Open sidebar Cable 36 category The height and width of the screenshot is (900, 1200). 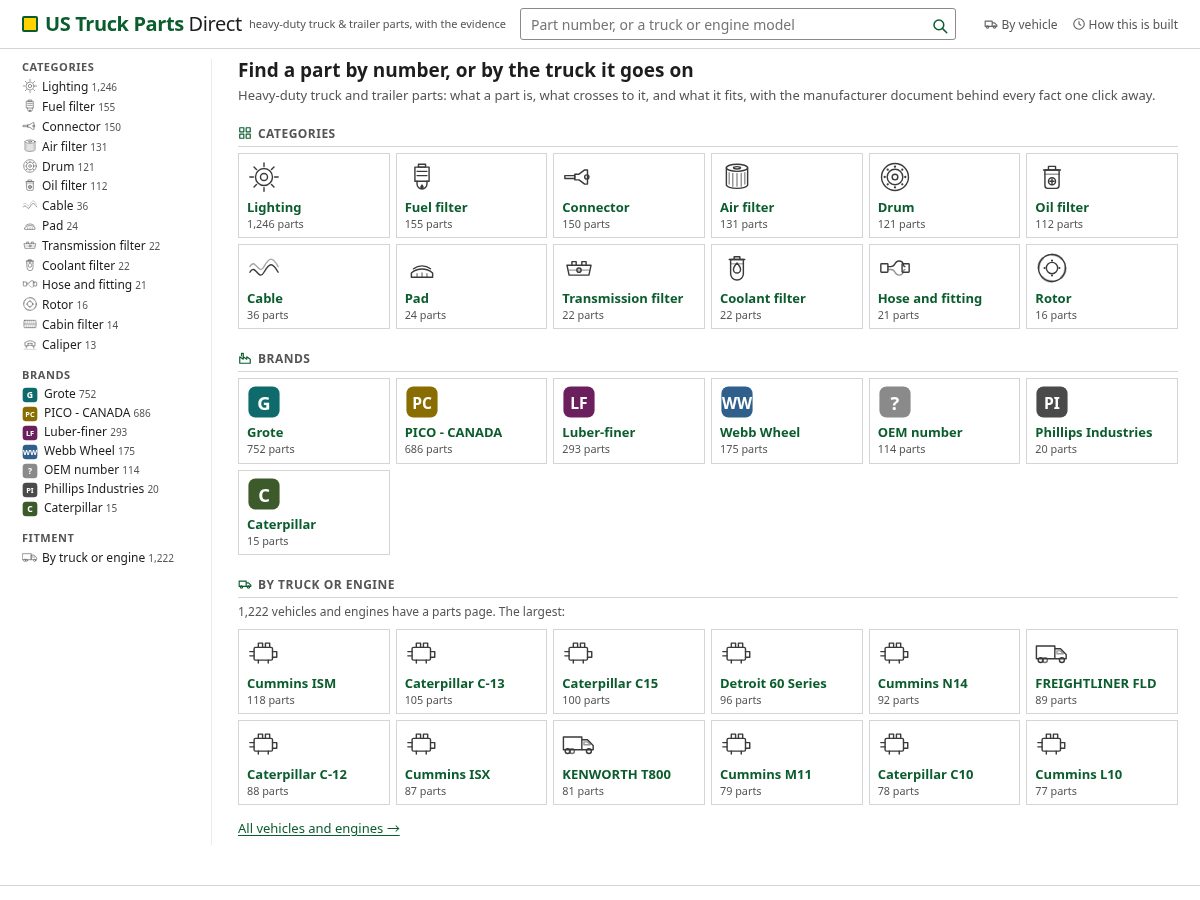point(56,205)
